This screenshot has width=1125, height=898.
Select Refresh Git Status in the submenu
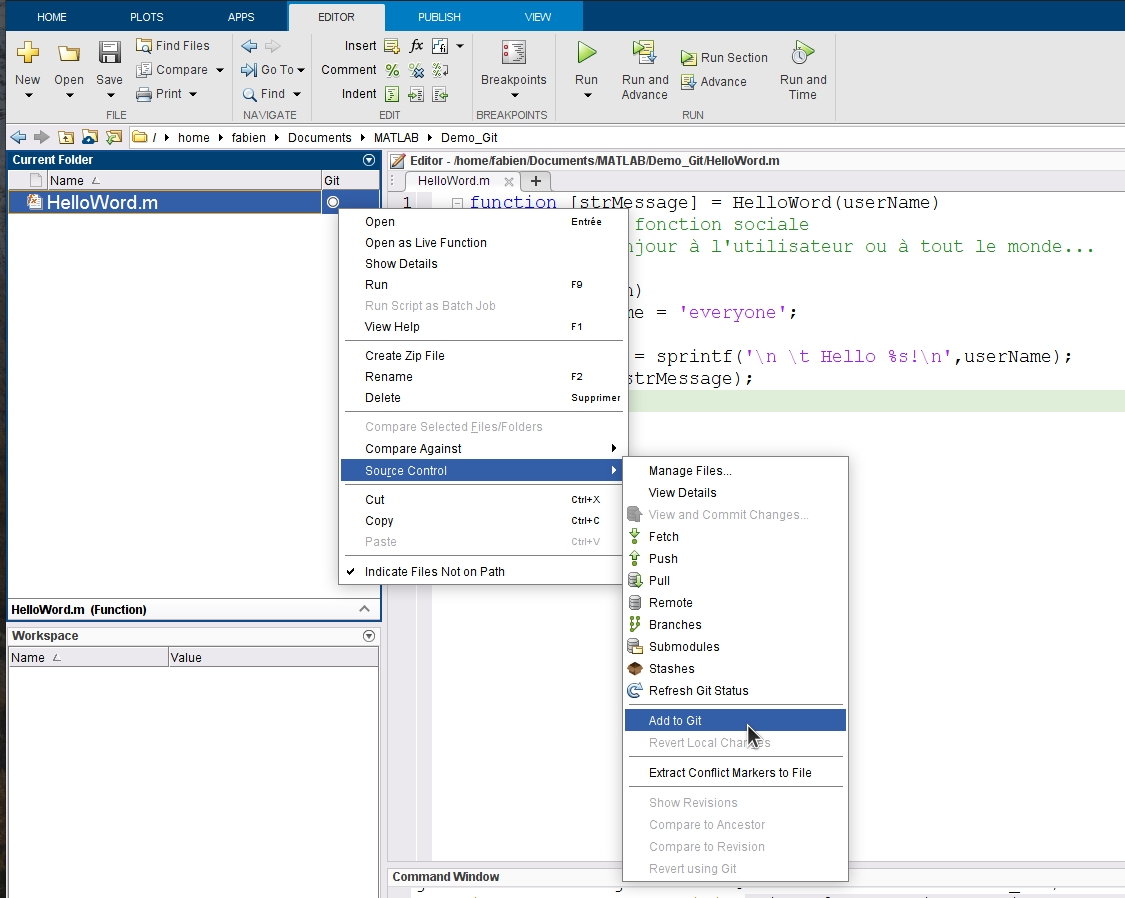[697, 691]
